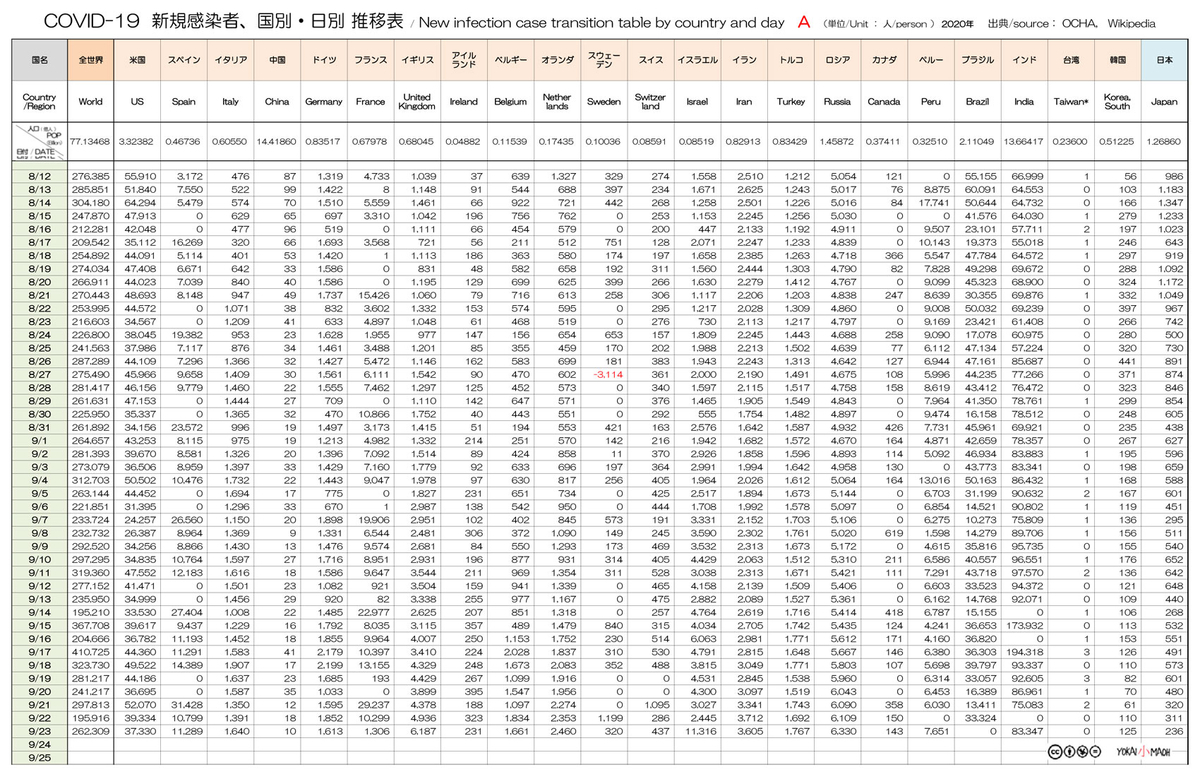
Task: Select the フランス column header
Action: tap(370, 59)
